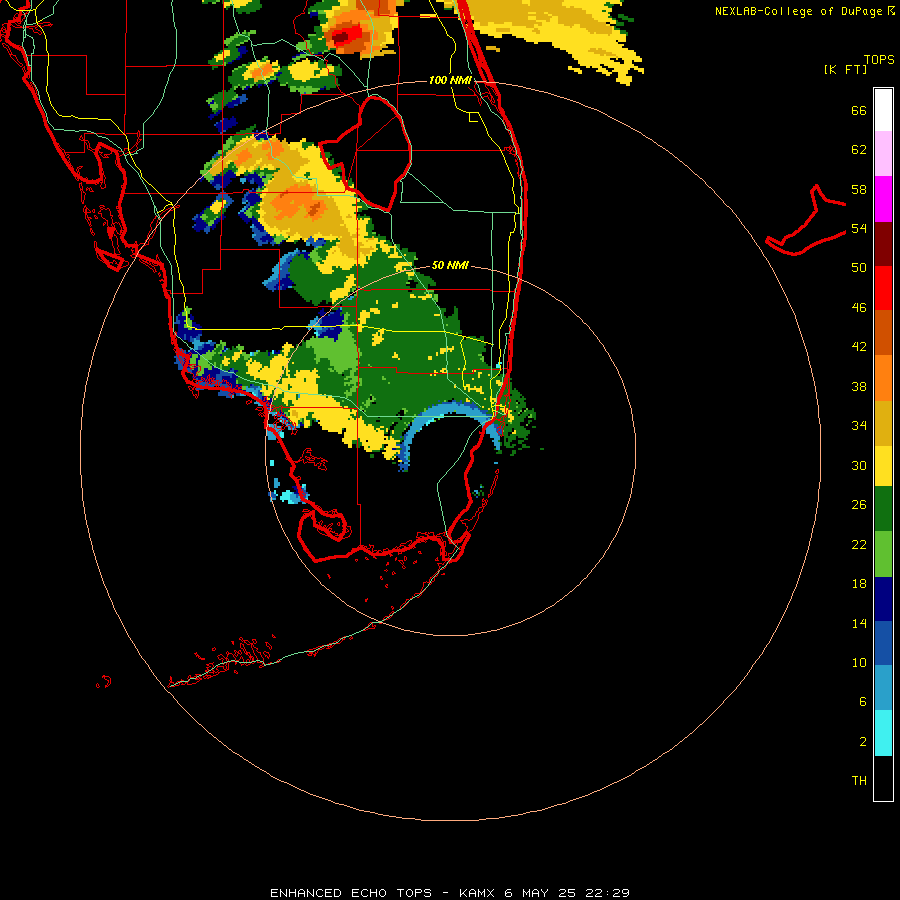Click the light green 26 legend swatch
900x900 pixels.
coord(883,554)
